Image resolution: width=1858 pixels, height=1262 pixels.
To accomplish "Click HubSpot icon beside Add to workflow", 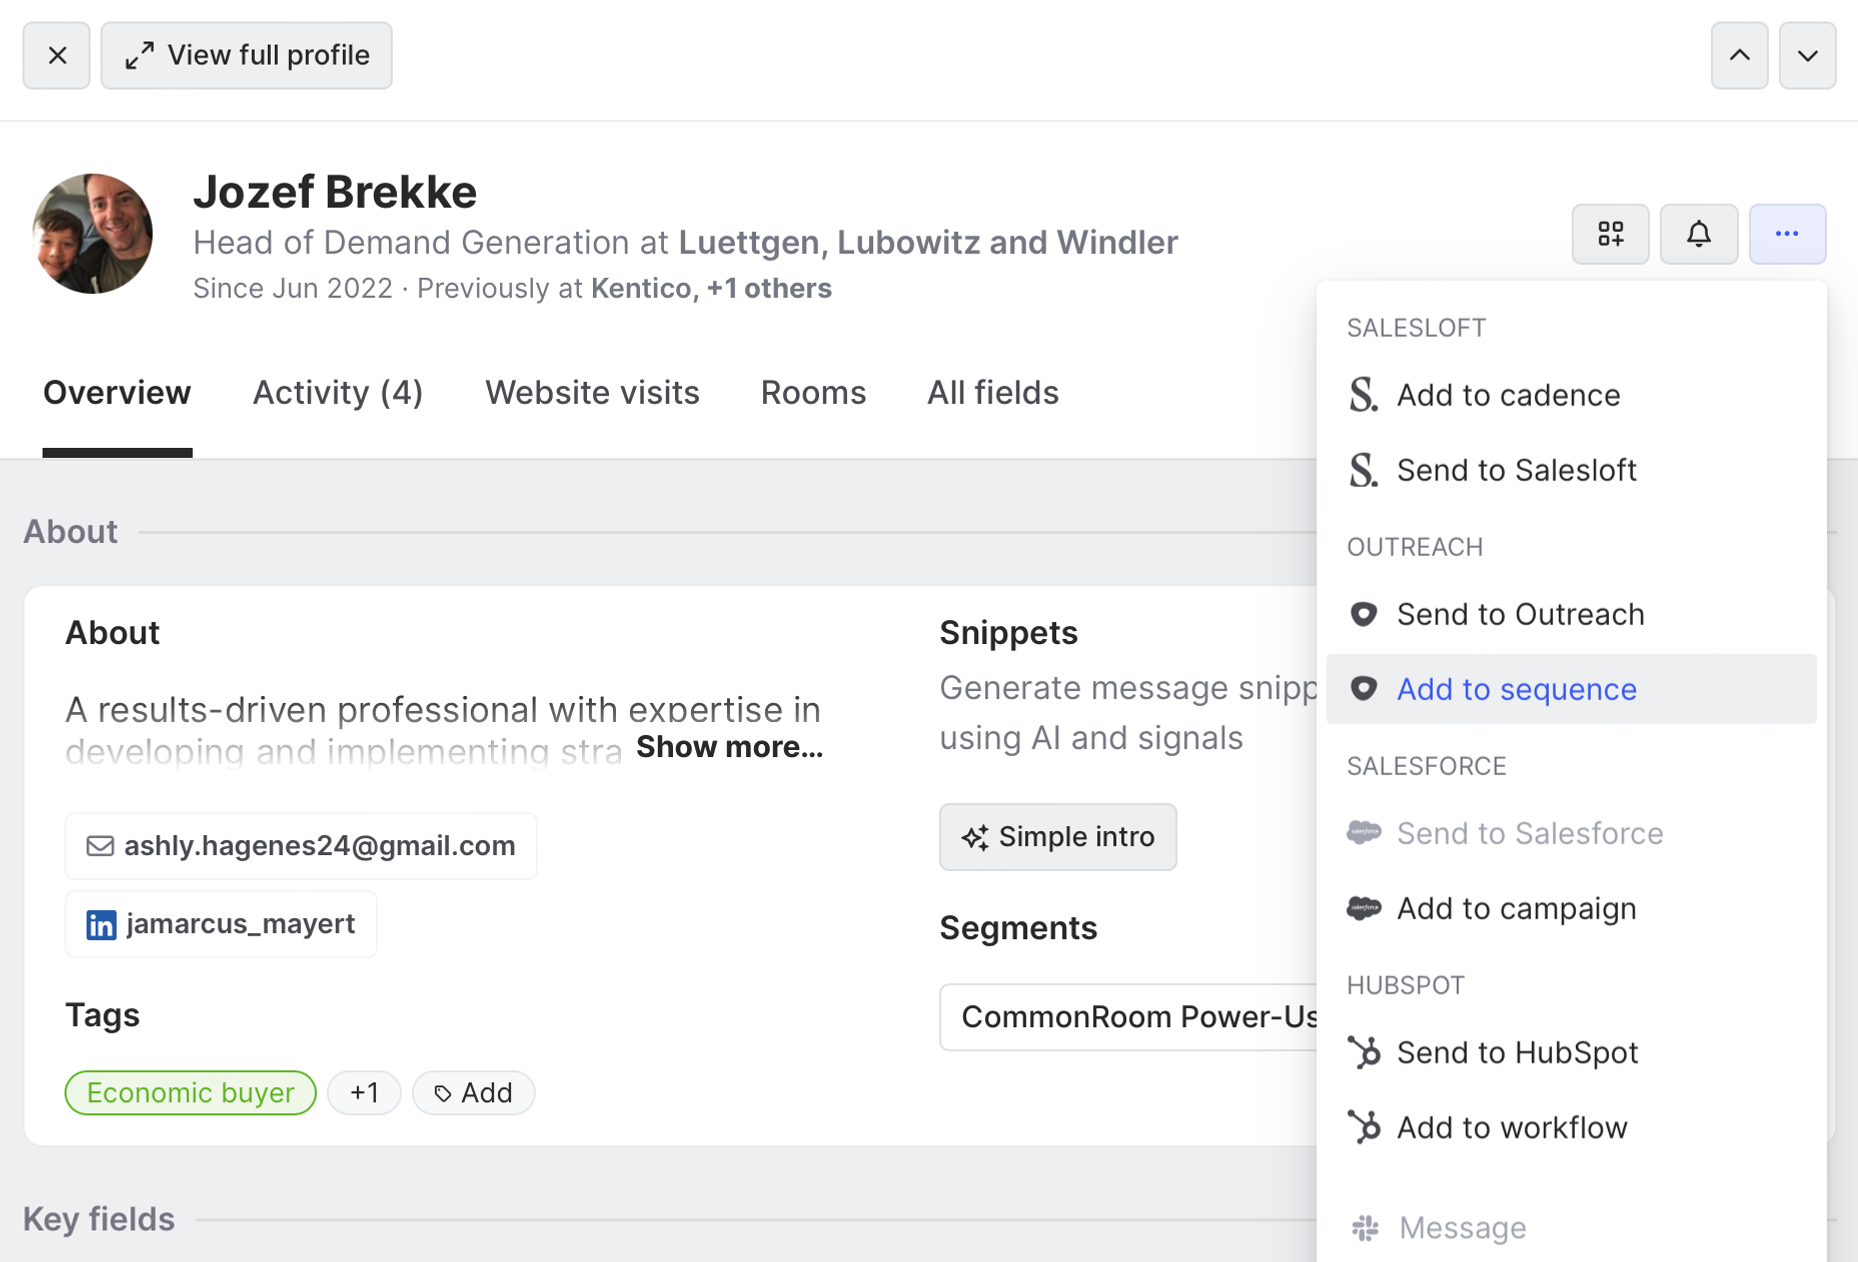I will (x=1364, y=1127).
